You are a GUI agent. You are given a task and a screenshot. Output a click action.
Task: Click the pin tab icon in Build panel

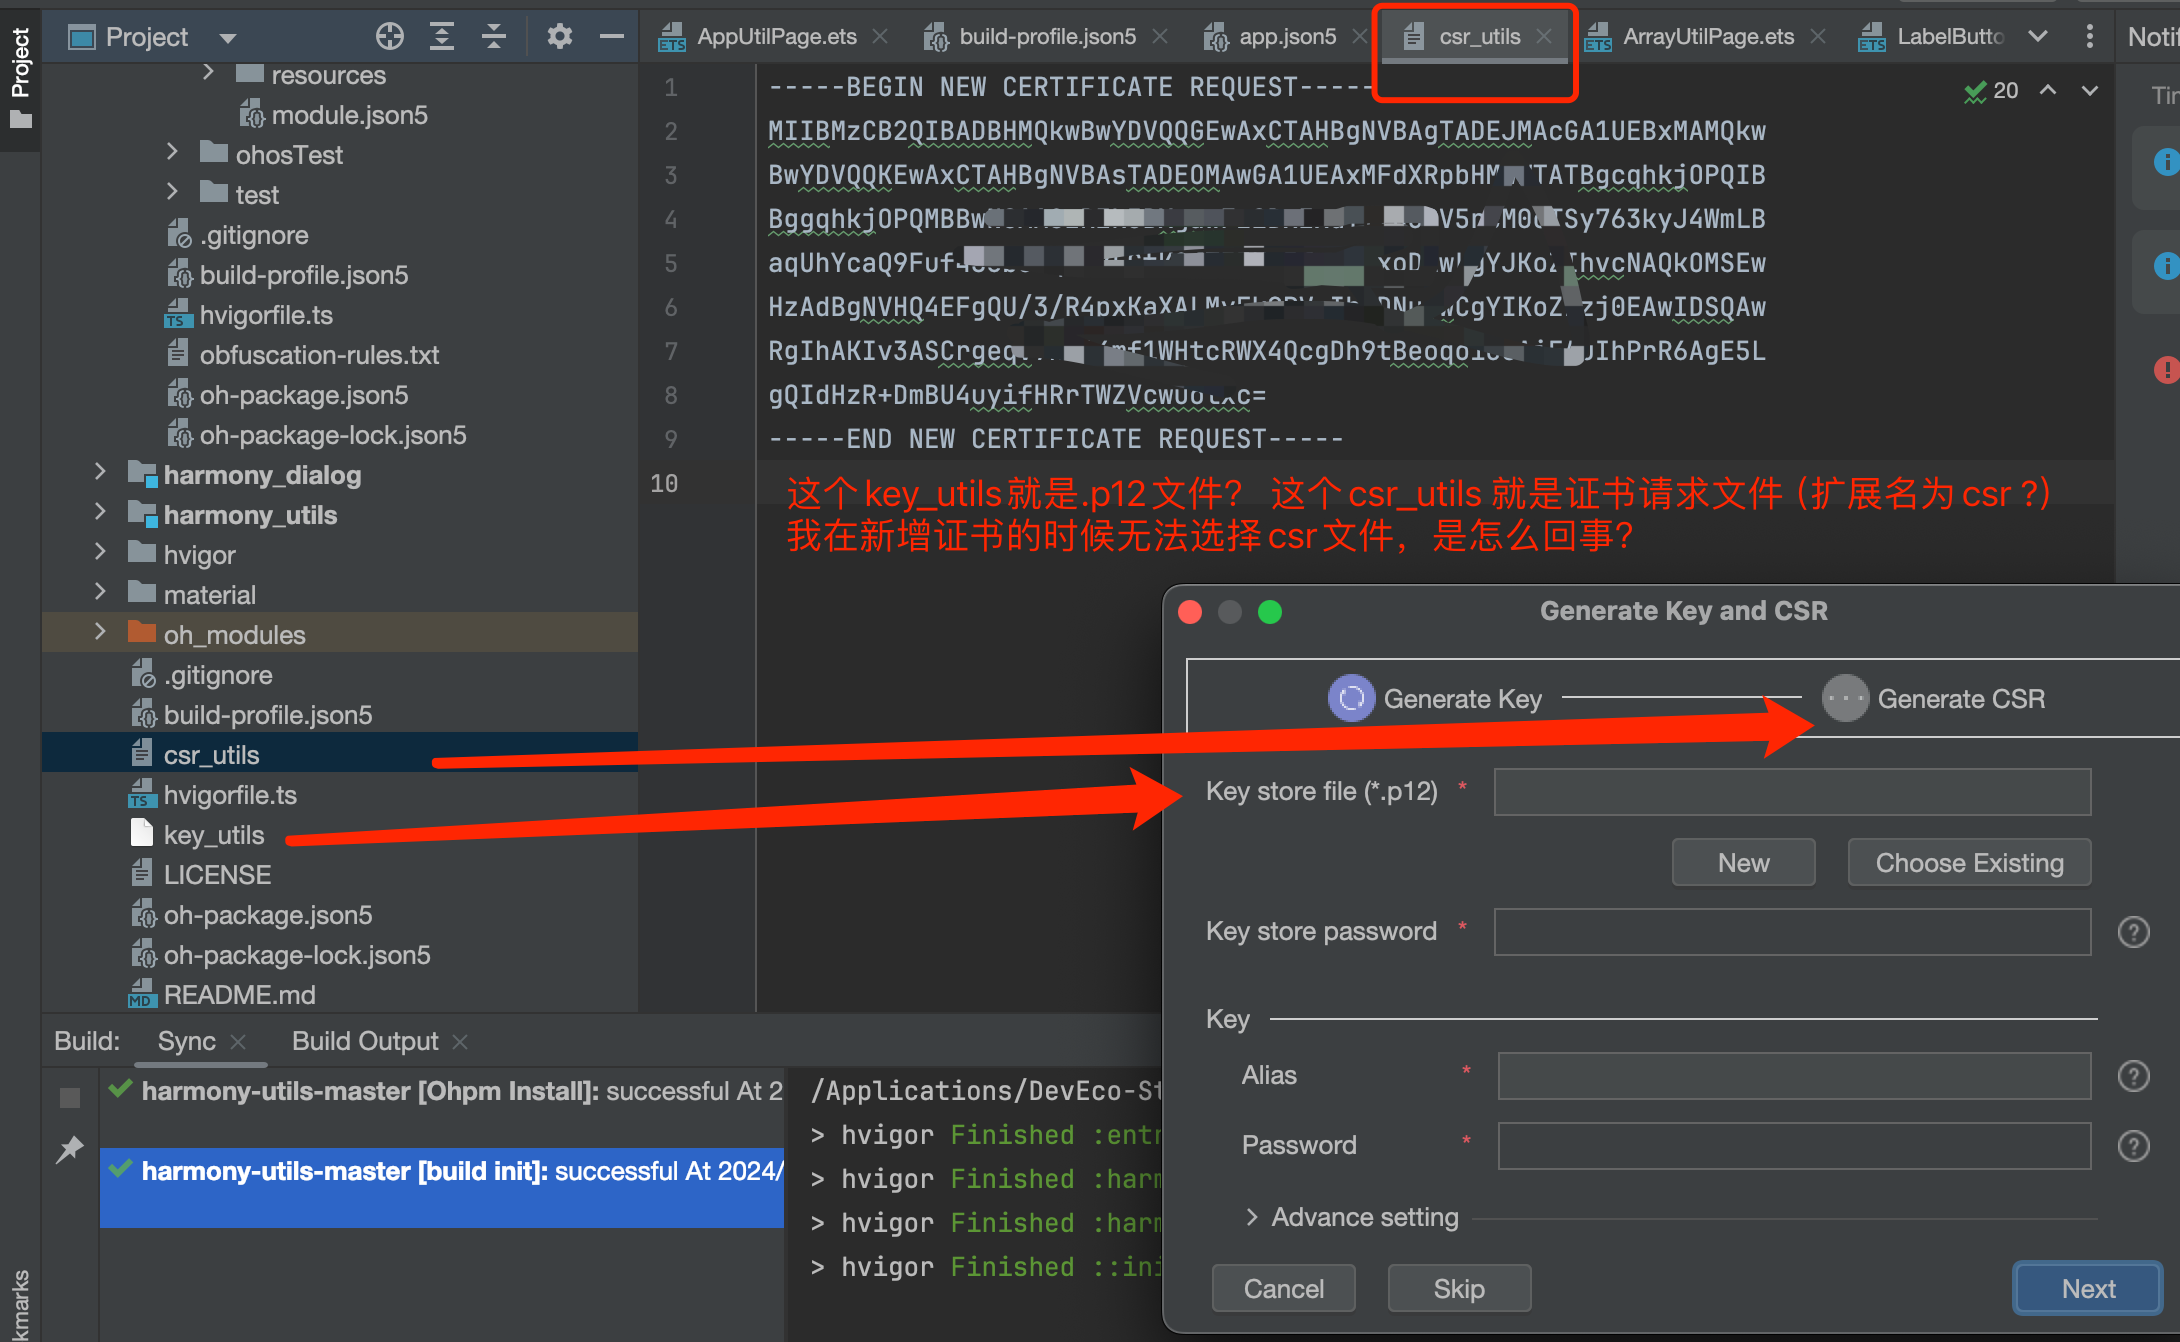pyautogui.click(x=70, y=1150)
